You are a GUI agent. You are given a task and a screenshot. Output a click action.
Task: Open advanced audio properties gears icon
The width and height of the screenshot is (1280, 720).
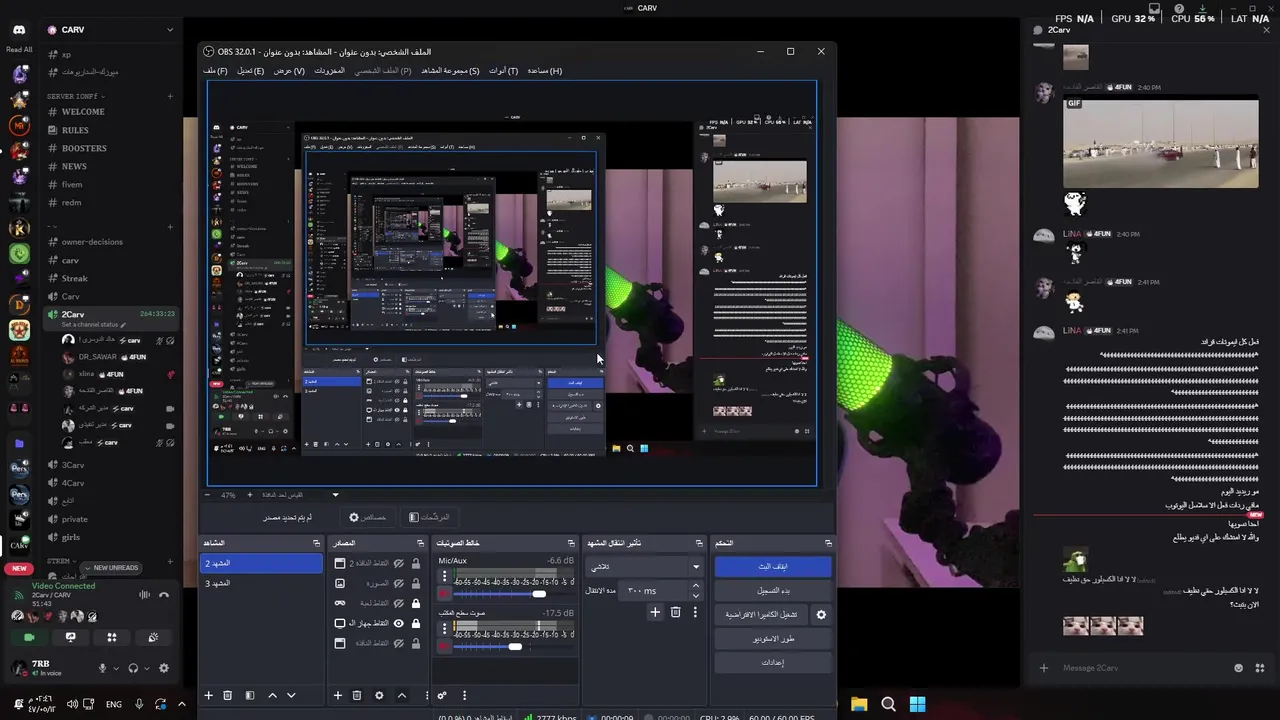442,695
